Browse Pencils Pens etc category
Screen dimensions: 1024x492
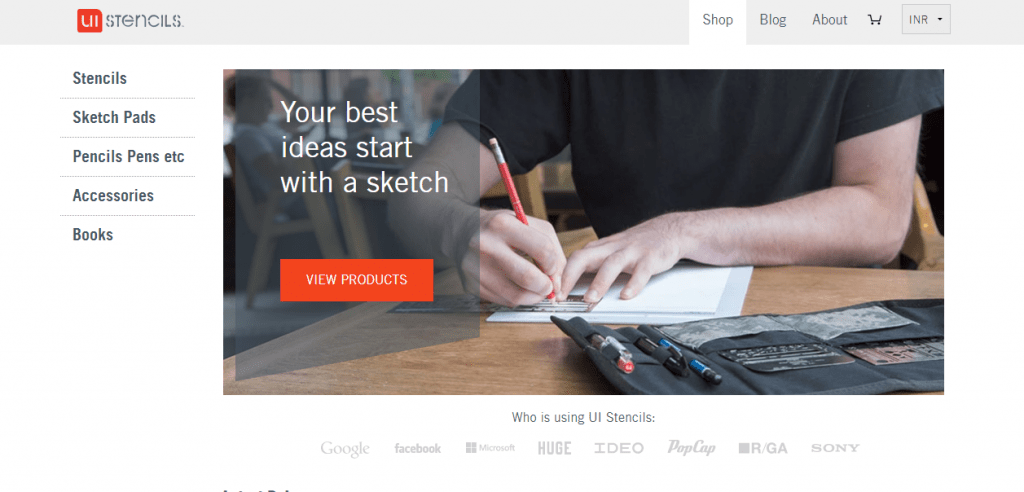[127, 157]
